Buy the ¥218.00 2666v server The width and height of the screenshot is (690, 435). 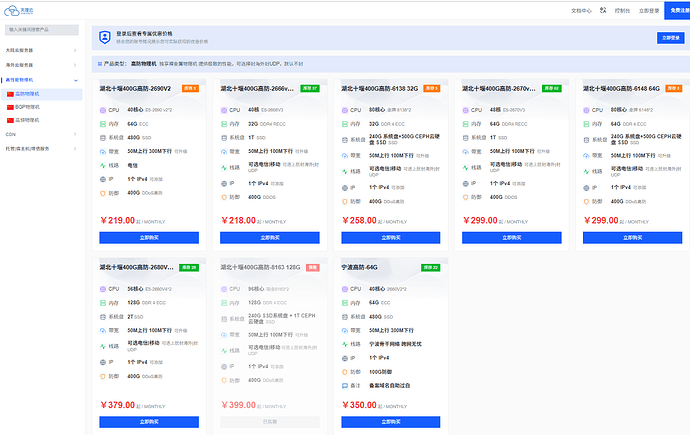tap(270, 238)
